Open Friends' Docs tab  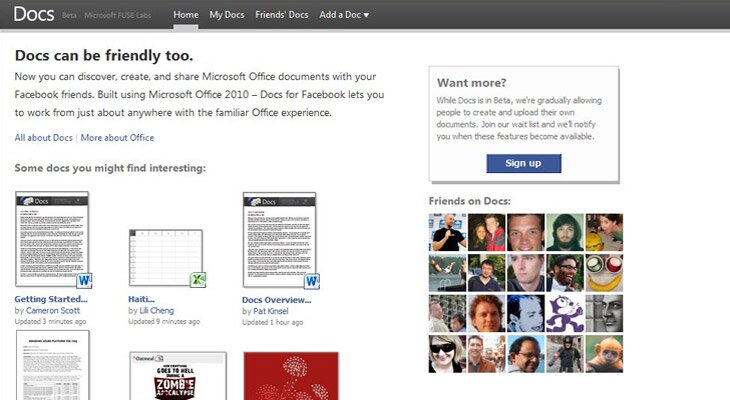pyautogui.click(x=282, y=15)
